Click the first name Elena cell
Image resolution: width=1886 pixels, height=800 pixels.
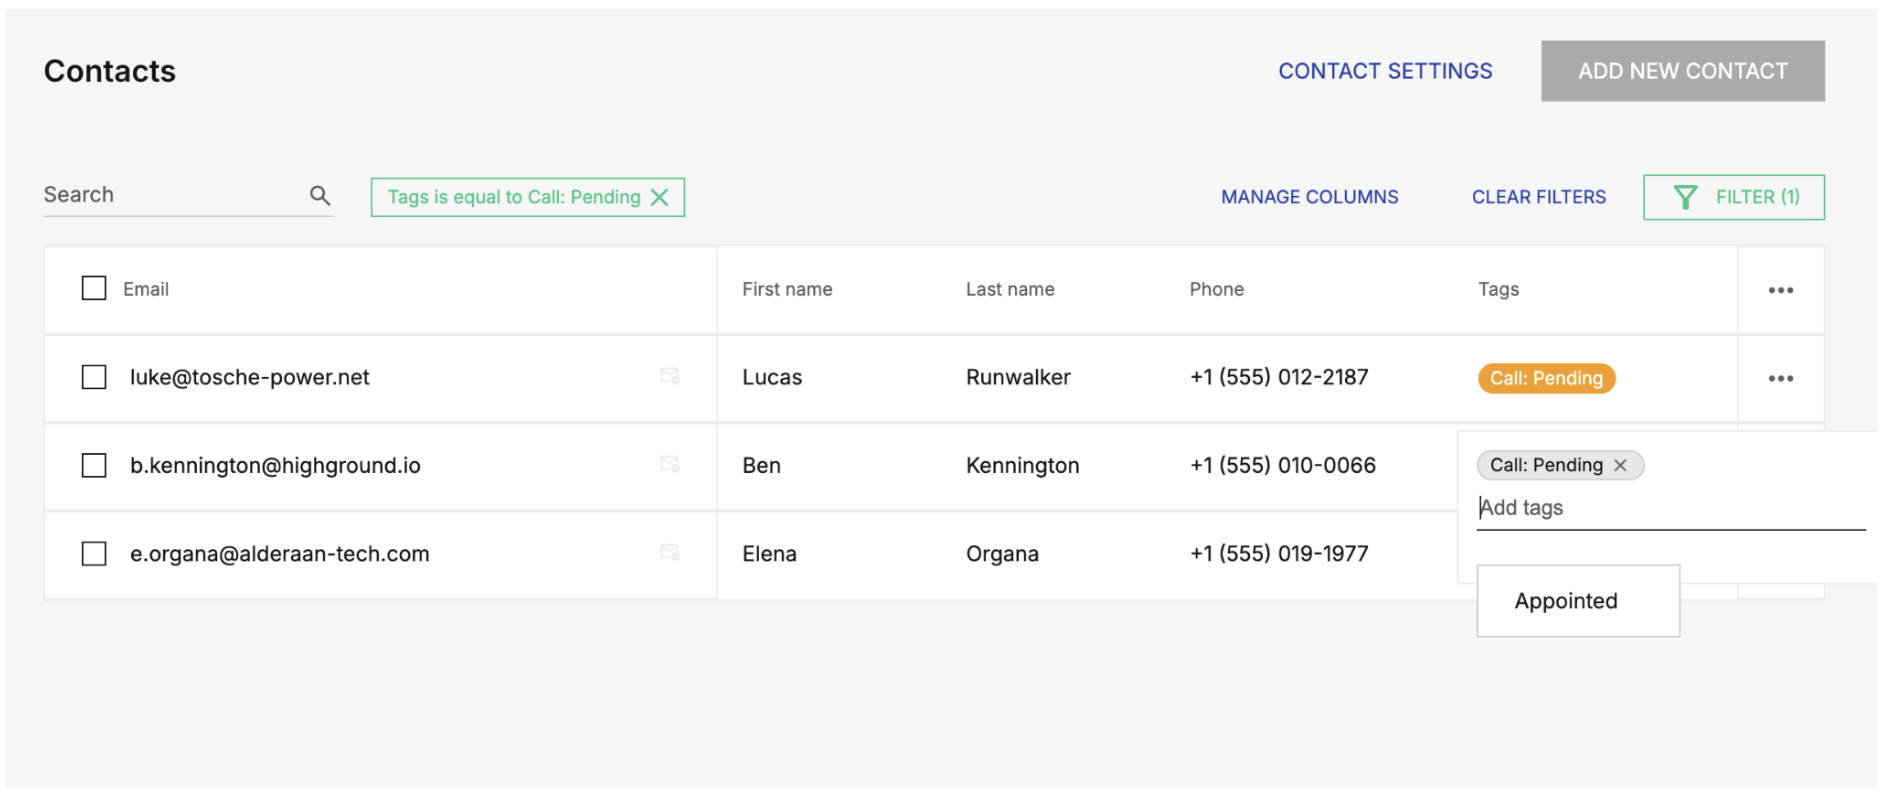click(769, 553)
